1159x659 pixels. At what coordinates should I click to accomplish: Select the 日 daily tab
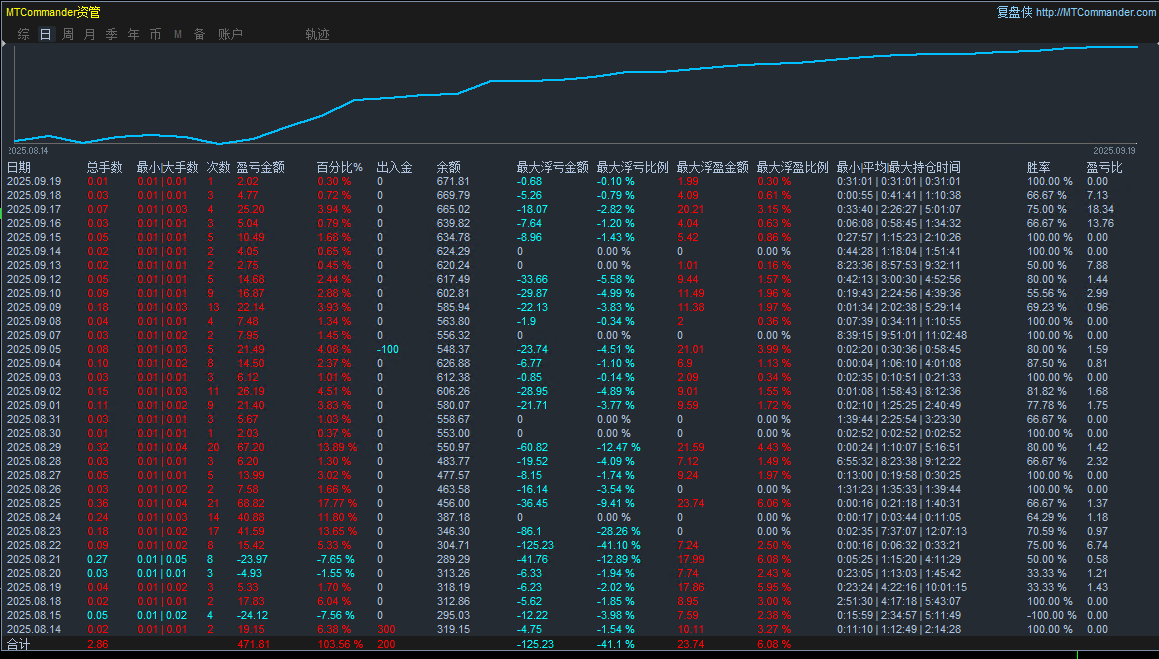coord(45,34)
